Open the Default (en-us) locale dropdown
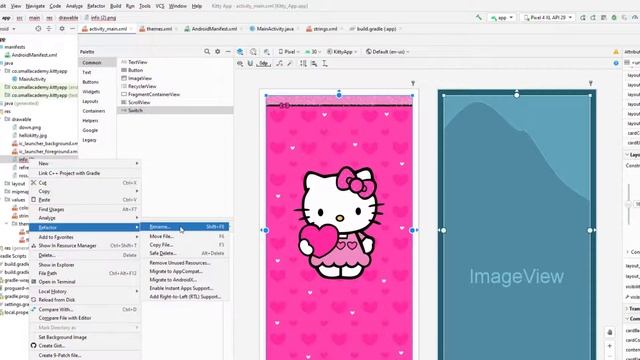This screenshot has height=360, width=640. tap(387, 52)
